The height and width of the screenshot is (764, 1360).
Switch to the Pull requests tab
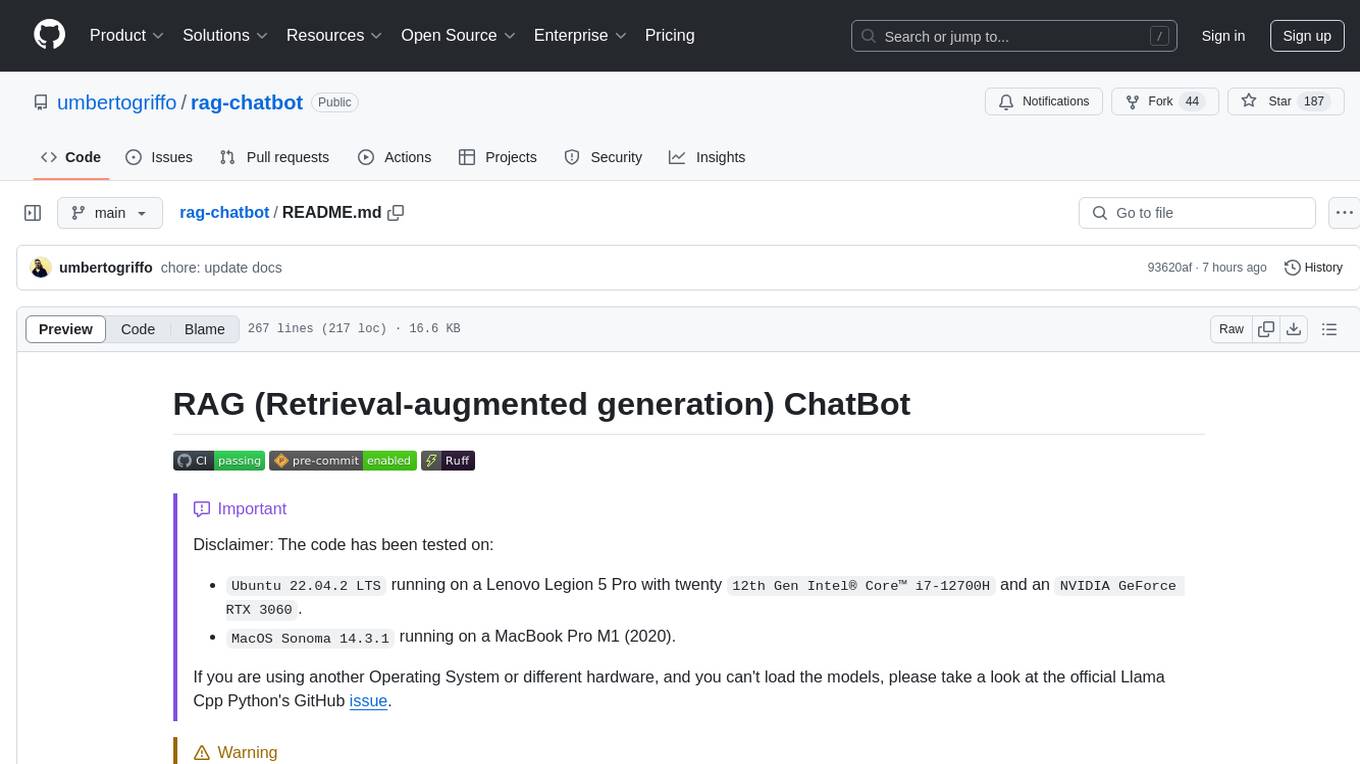click(x=274, y=157)
